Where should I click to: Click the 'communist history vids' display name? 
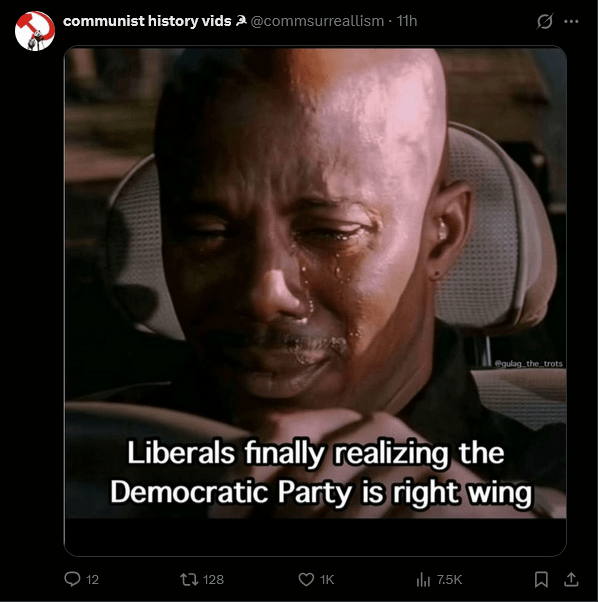pos(147,21)
